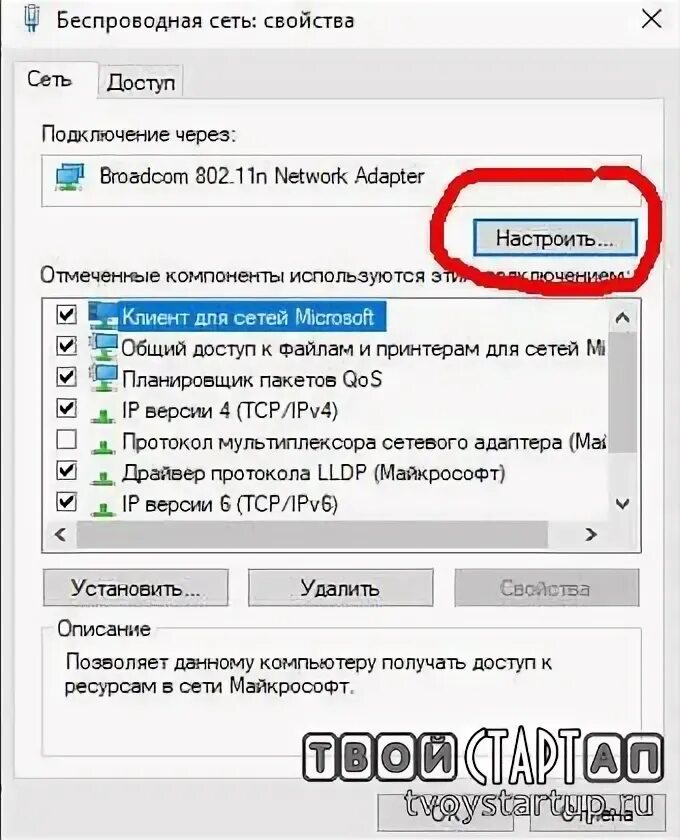680x840 pixels.
Task: Click the horizontal scroll right arrow
Action: click(x=591, y=534)
